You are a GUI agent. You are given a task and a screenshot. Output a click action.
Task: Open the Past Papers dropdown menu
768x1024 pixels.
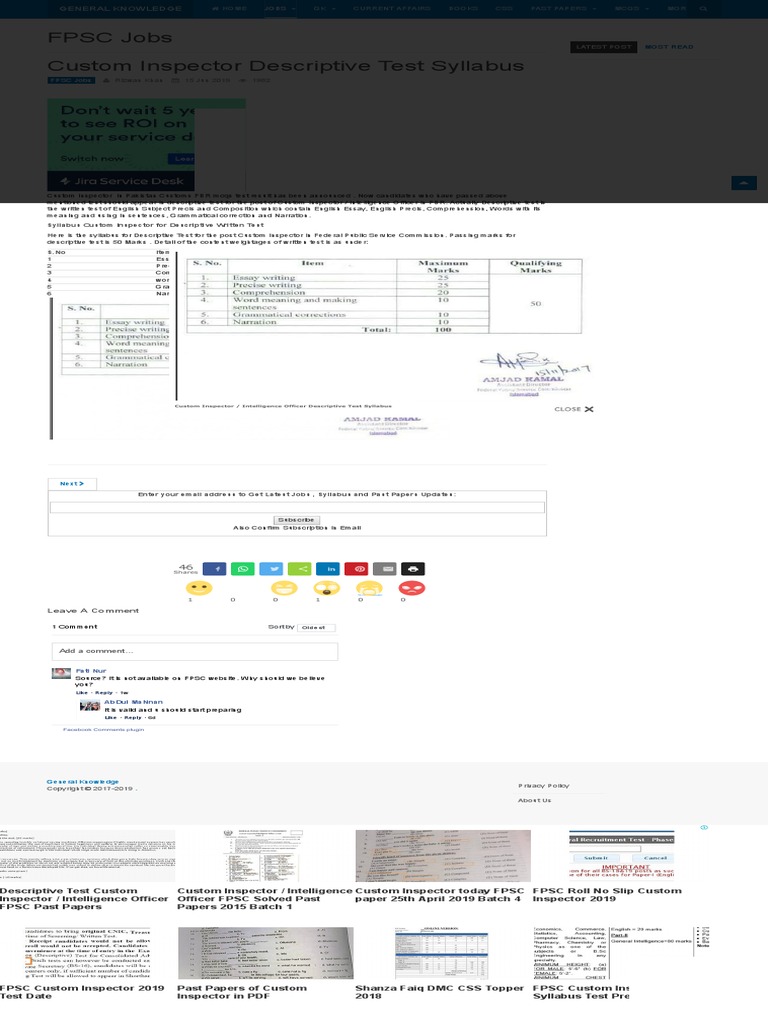[564, 8]
